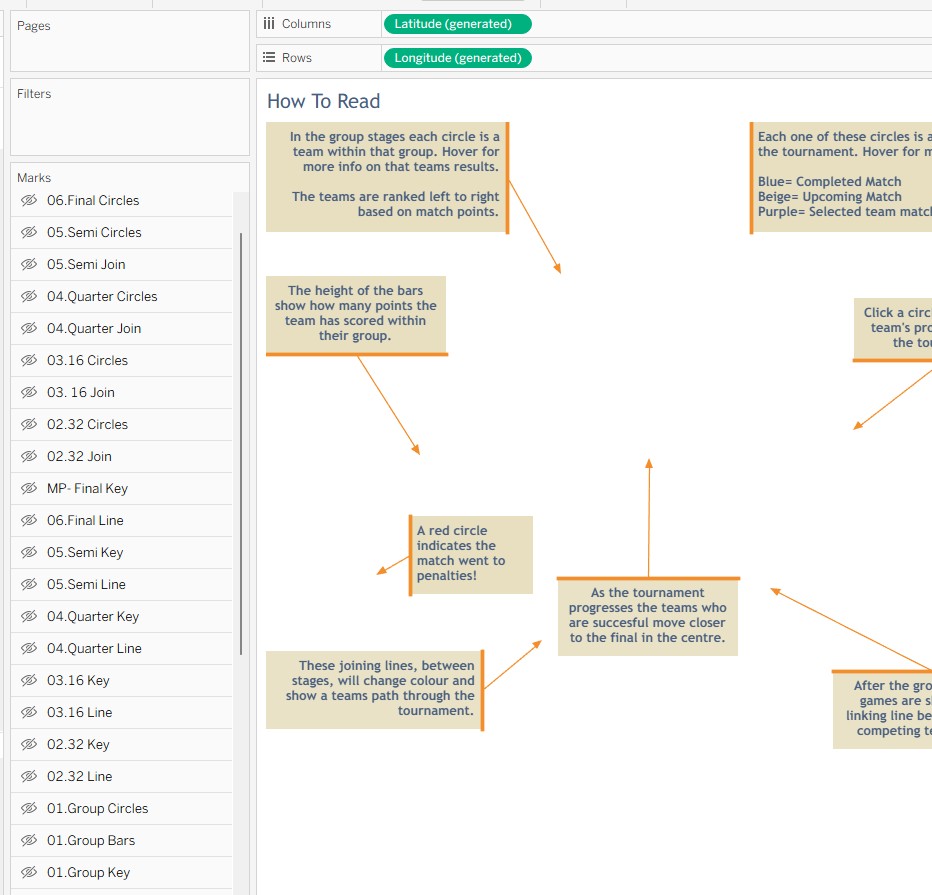Toggle visibility icon of 05.Semi Circles
Screen dimensions: 932x895
tap(29, 232)
